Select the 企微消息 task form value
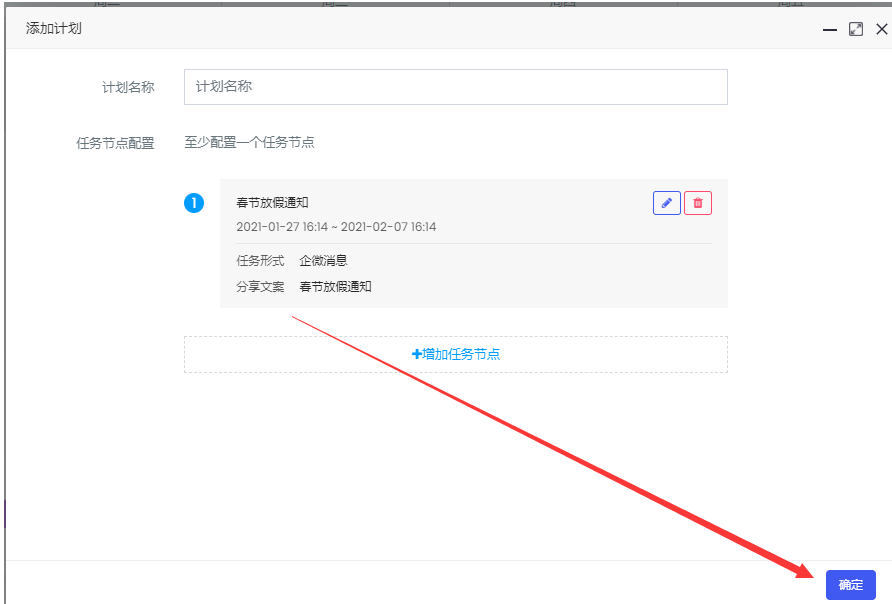Image resolution: width=892 pixels, height=604 pixels. pyautogui.click(x=323, y=260)
